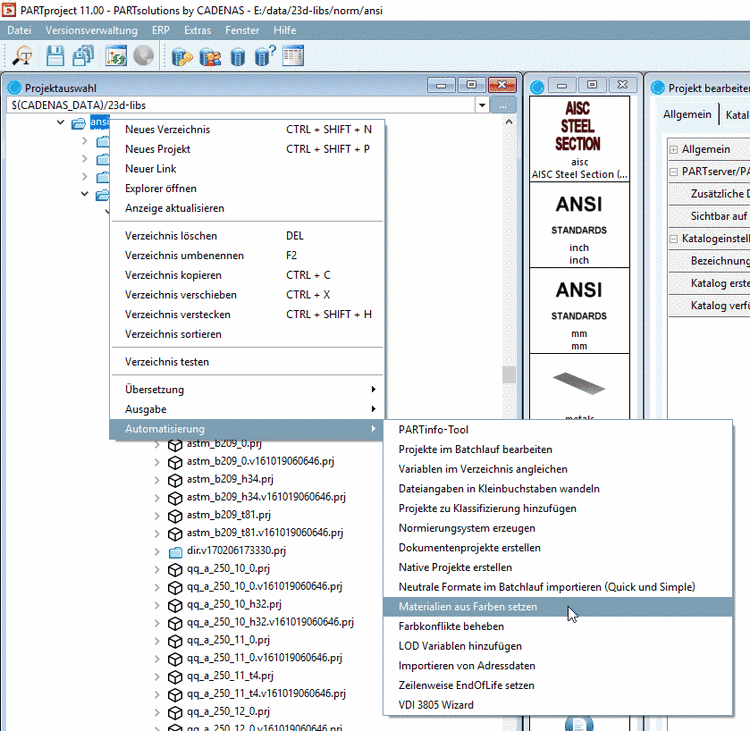Click the plain blue database icon

(x=238, y=57)
